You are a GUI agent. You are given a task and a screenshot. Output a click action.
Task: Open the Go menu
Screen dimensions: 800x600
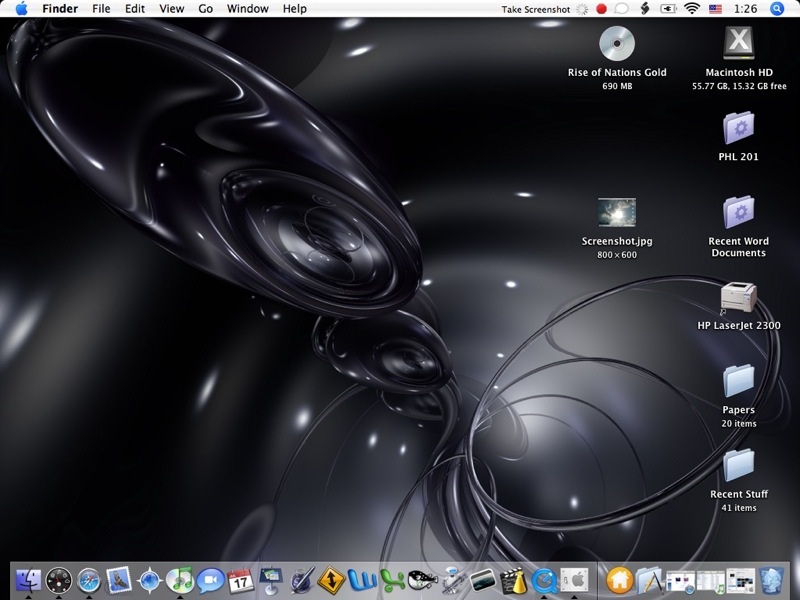pyautogui.click(x=205, y=9)
